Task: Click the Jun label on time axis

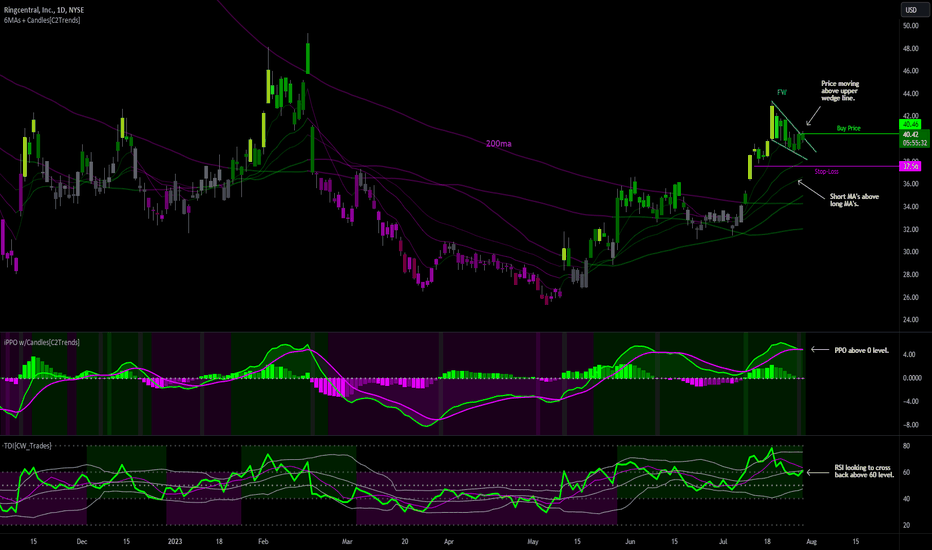Action: click(x=630, y=542)
